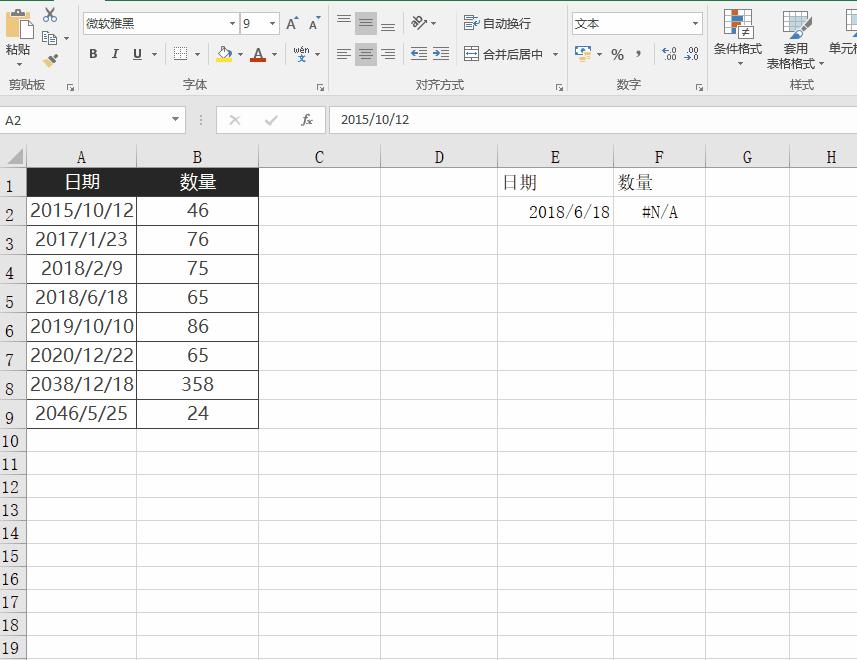
Task: Increase decimal places
Action: tap(669, 54)
